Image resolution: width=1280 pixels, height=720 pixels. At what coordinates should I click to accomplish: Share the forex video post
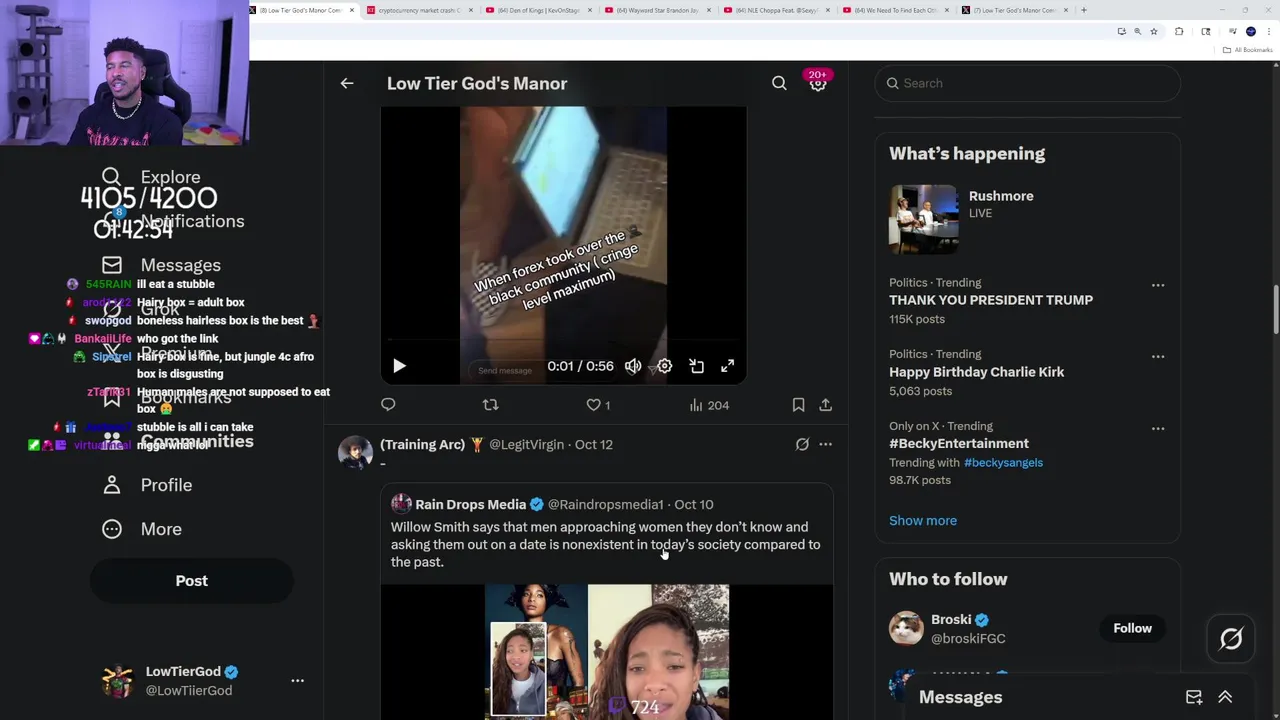click(825, 405)
